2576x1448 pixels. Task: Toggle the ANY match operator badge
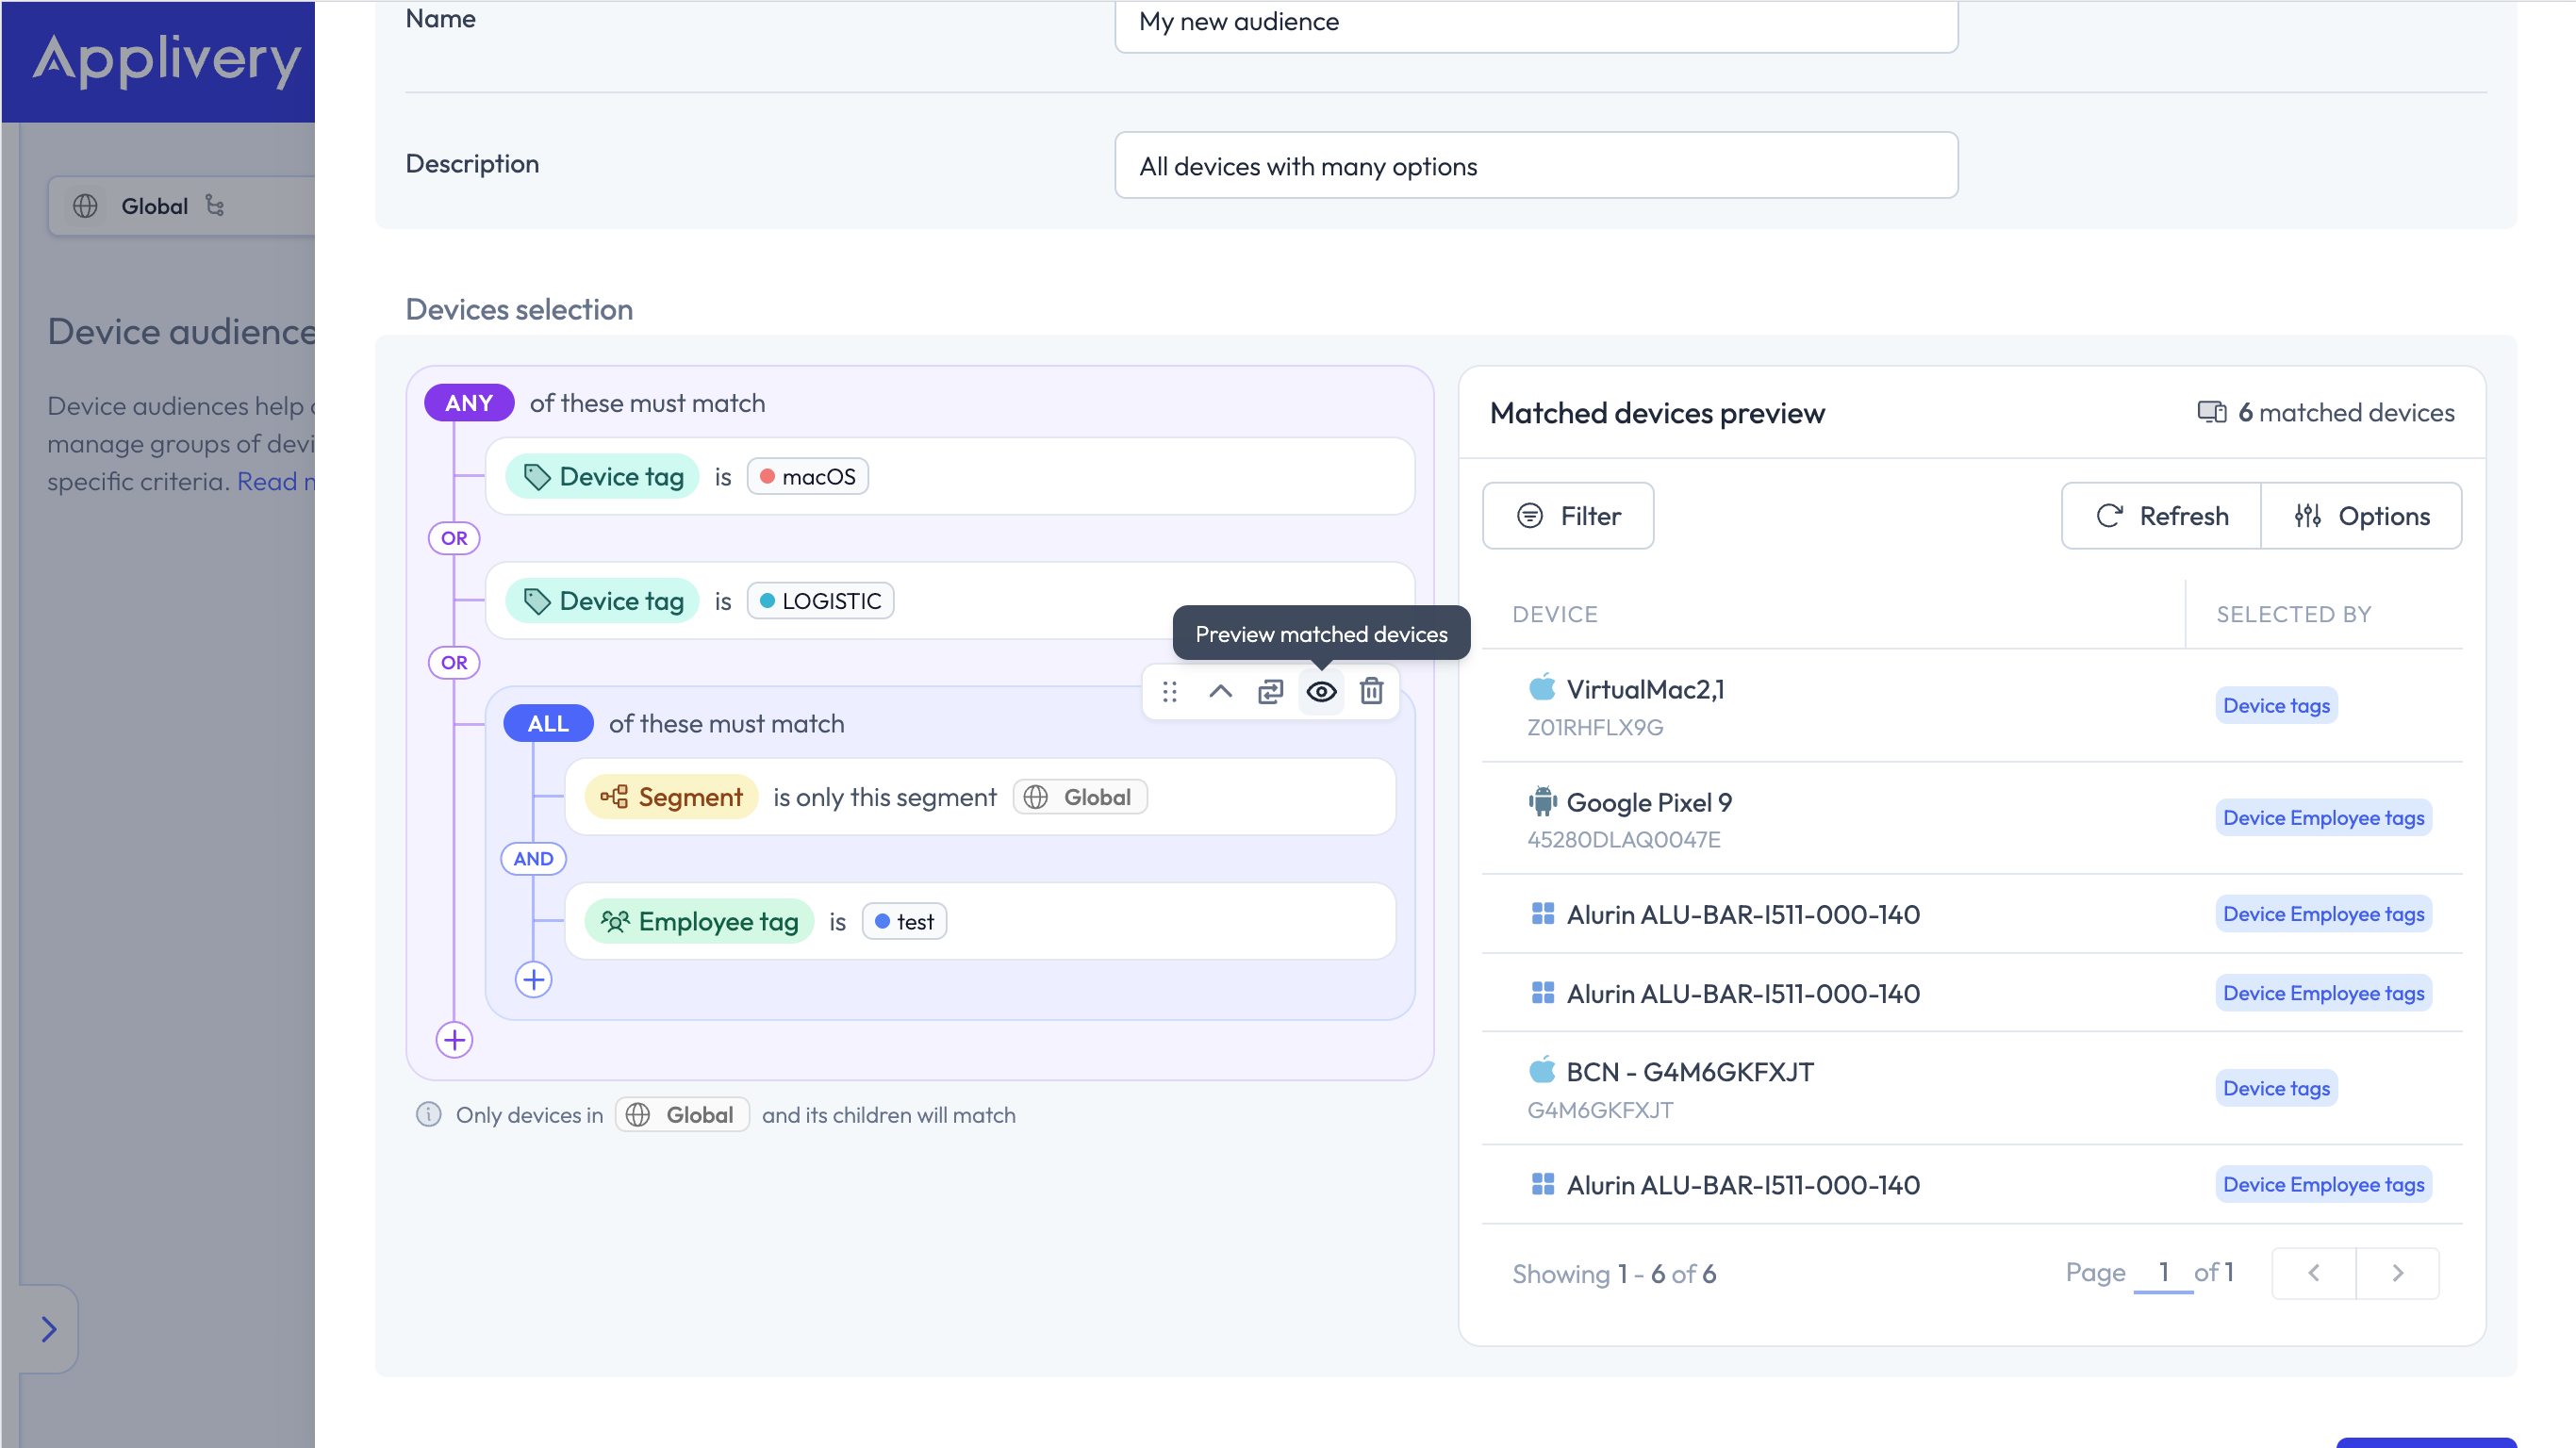[469, 403]
